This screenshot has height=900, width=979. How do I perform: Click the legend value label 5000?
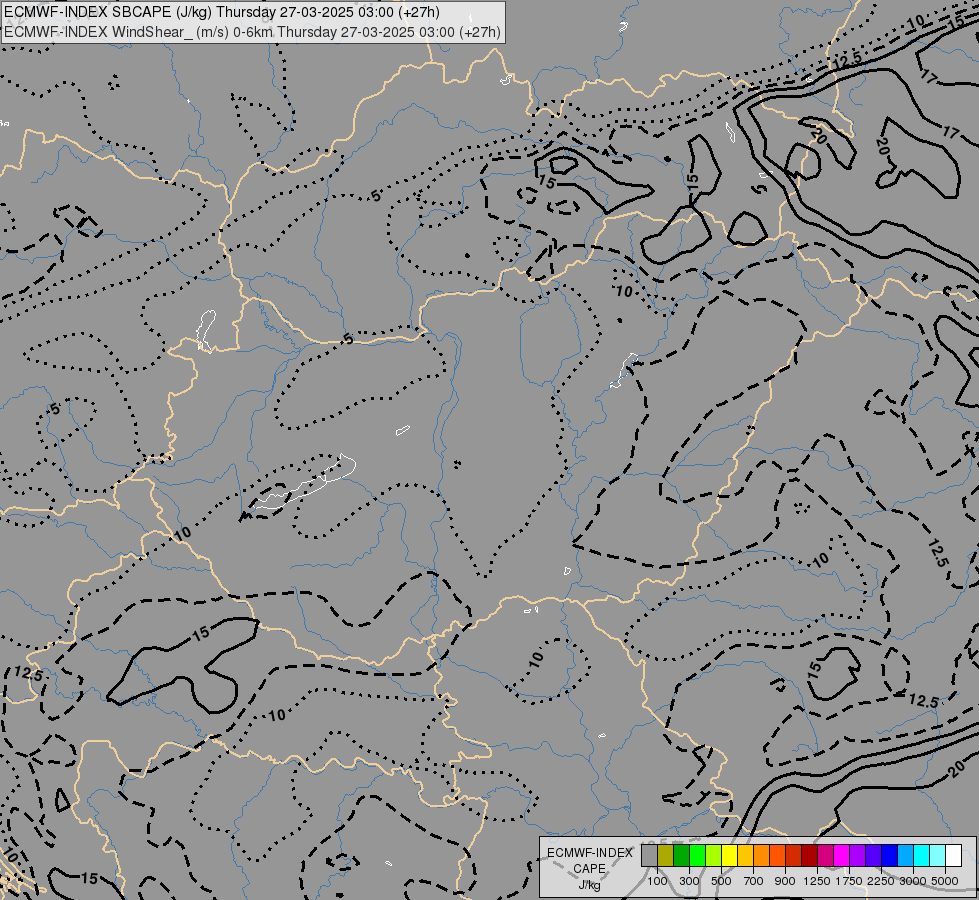pos(945,881)
